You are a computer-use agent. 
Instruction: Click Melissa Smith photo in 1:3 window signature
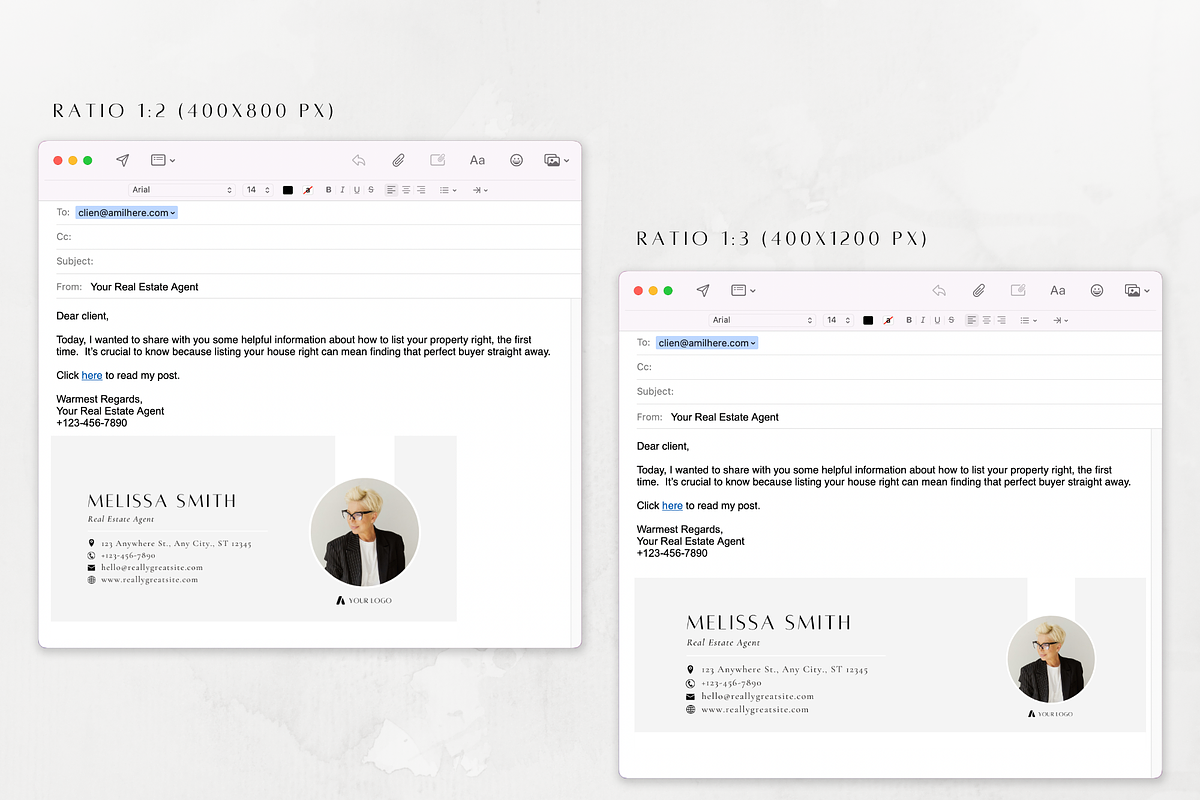[x=1051, y=659]
